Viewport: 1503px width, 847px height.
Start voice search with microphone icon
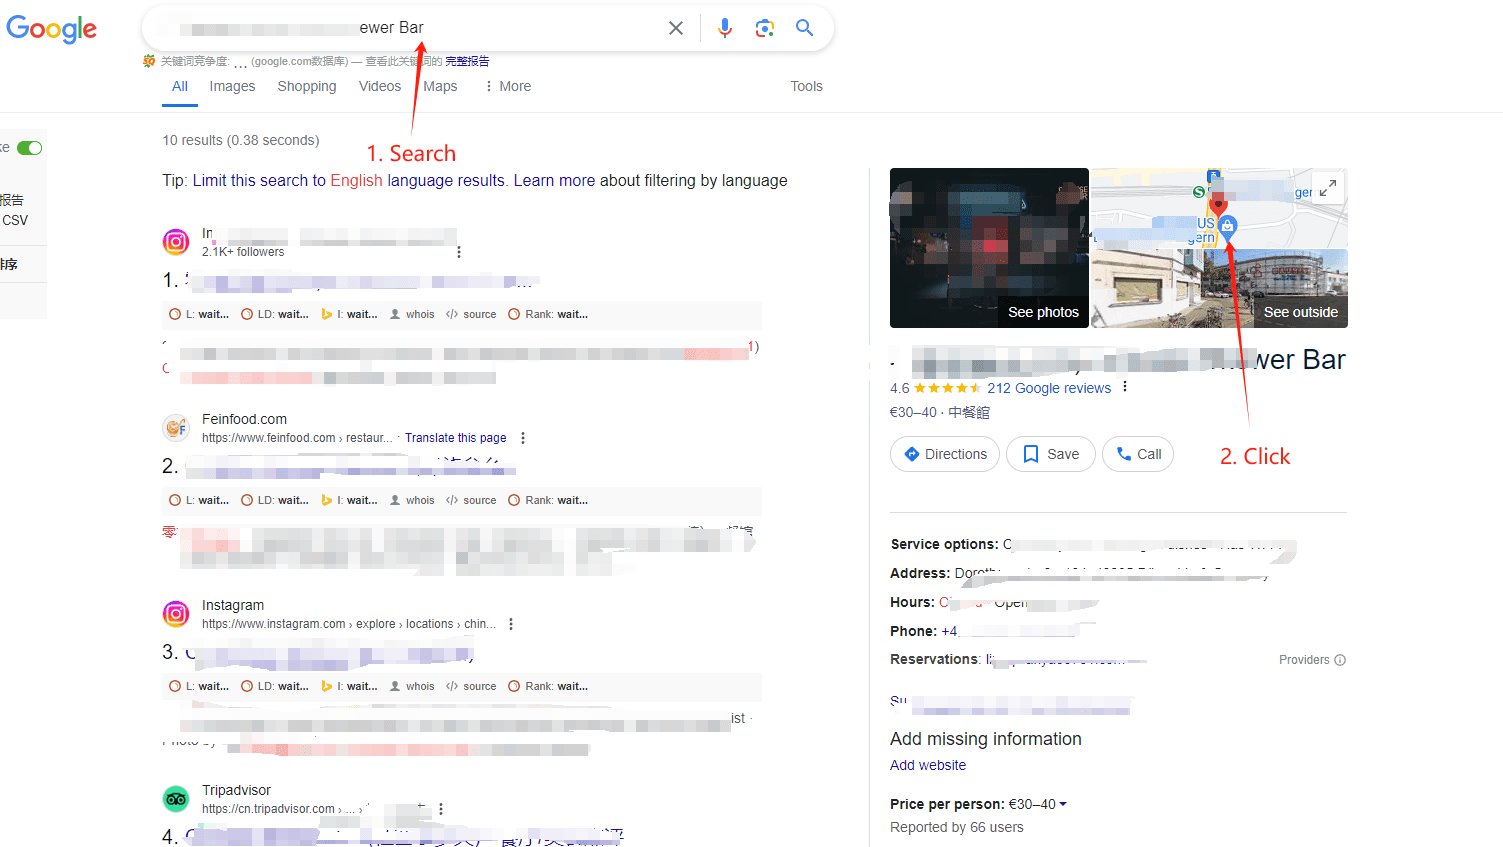click(x=725, y=28)
